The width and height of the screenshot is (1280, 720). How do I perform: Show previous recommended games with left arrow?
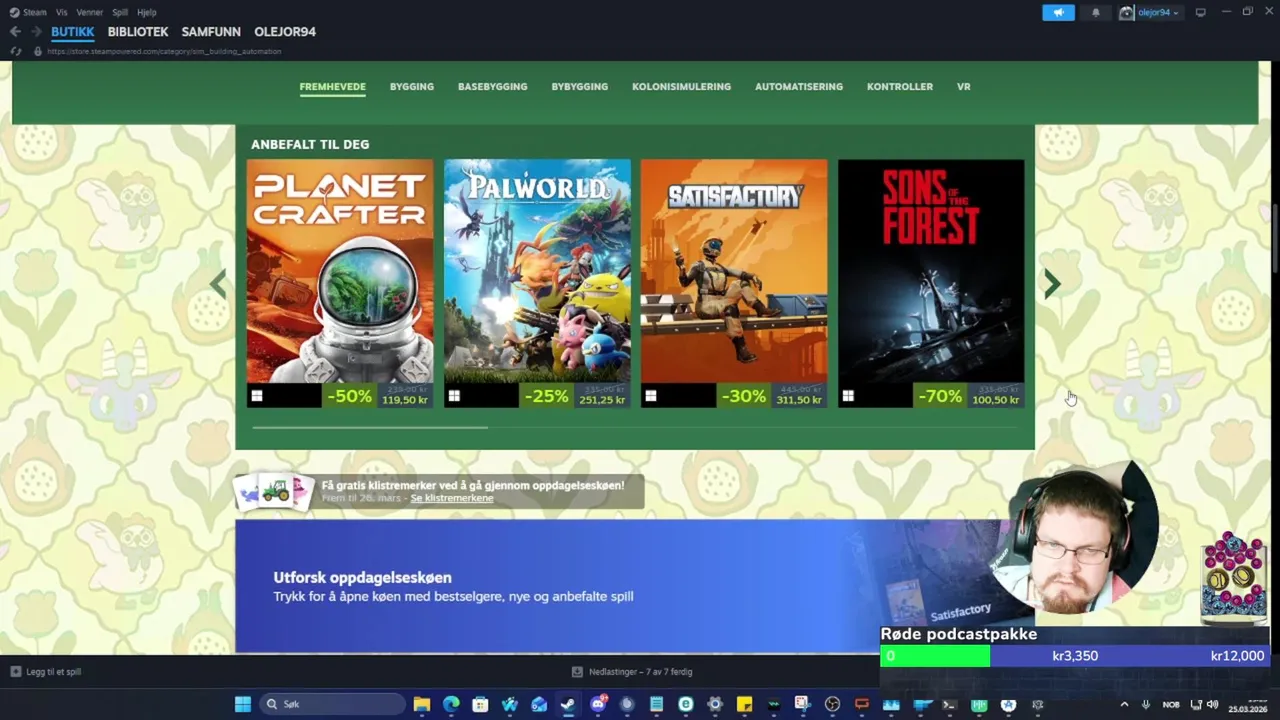[x=218, y=284]
